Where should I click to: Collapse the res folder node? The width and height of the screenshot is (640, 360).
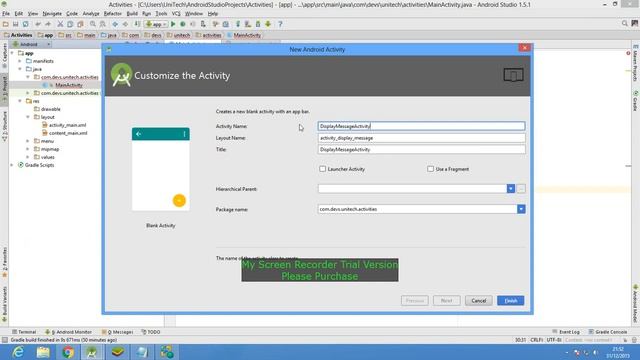point(20,101)
